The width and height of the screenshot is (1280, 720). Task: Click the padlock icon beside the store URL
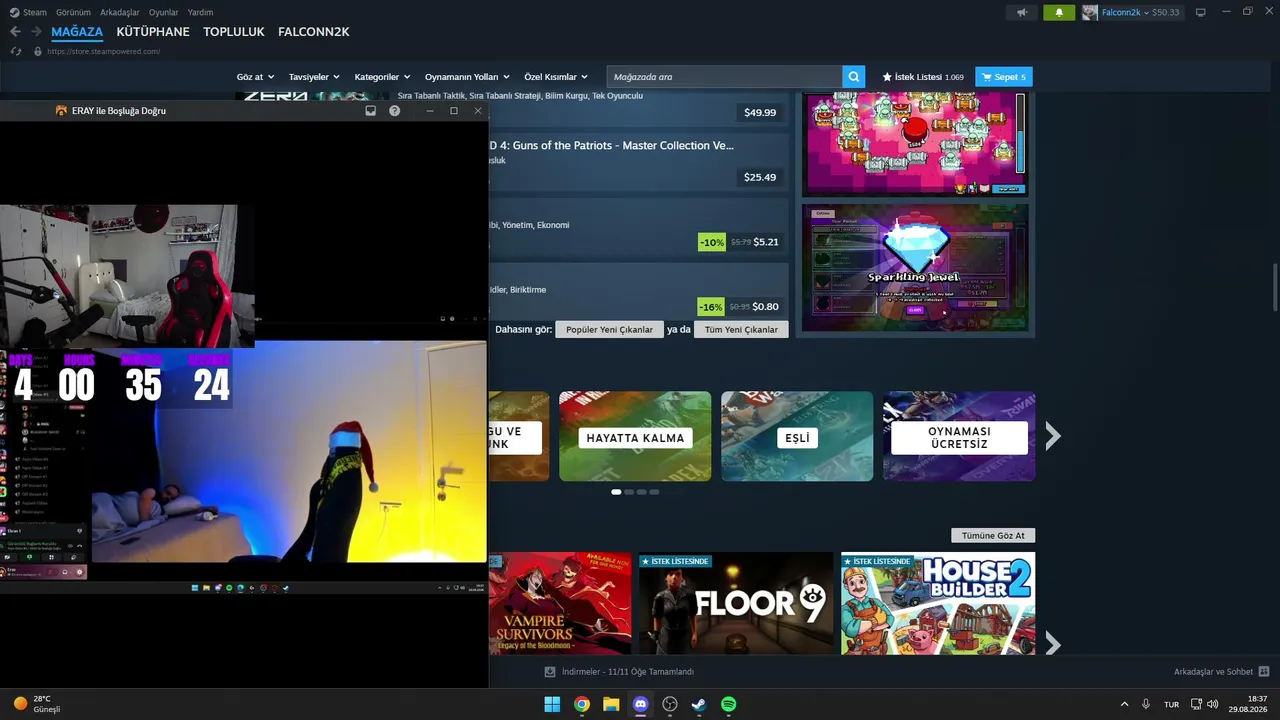(38, 51)
